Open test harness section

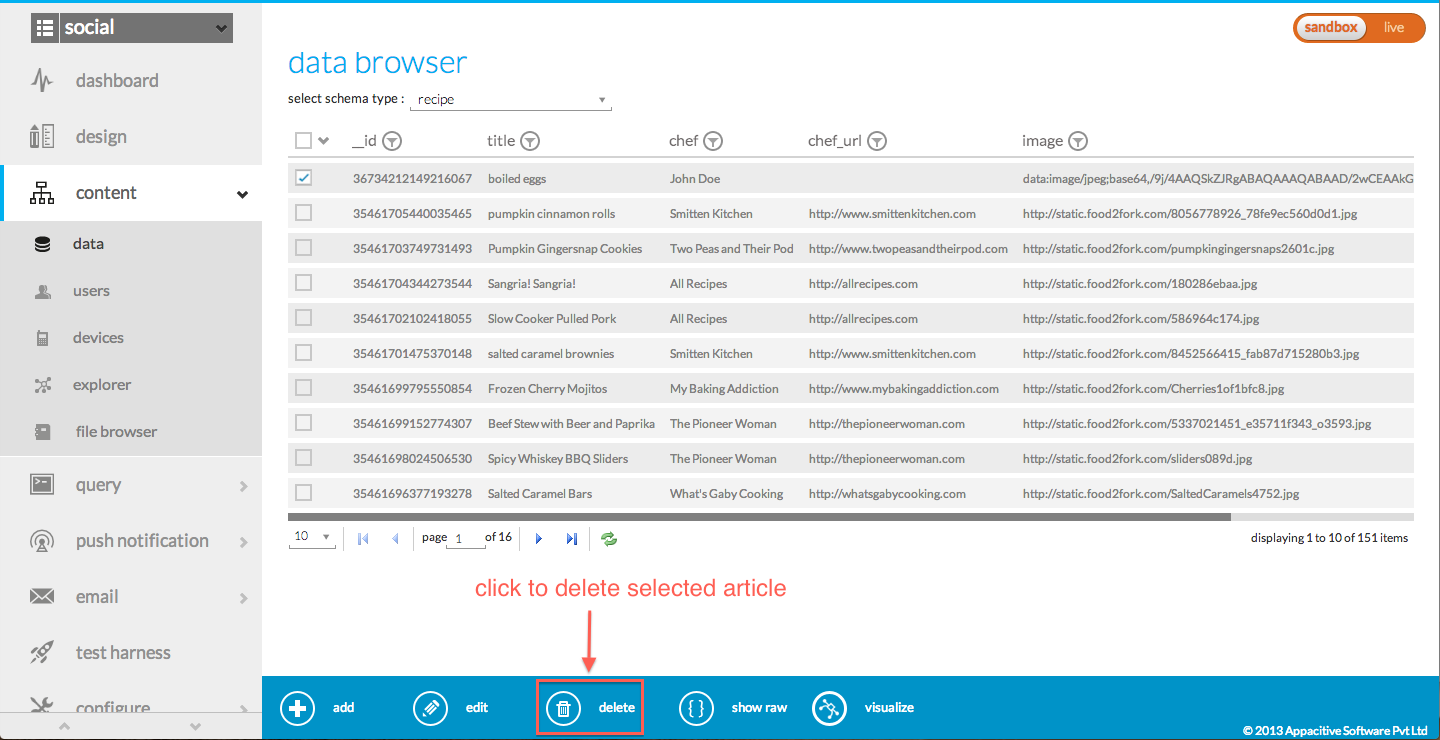[123, 653]
